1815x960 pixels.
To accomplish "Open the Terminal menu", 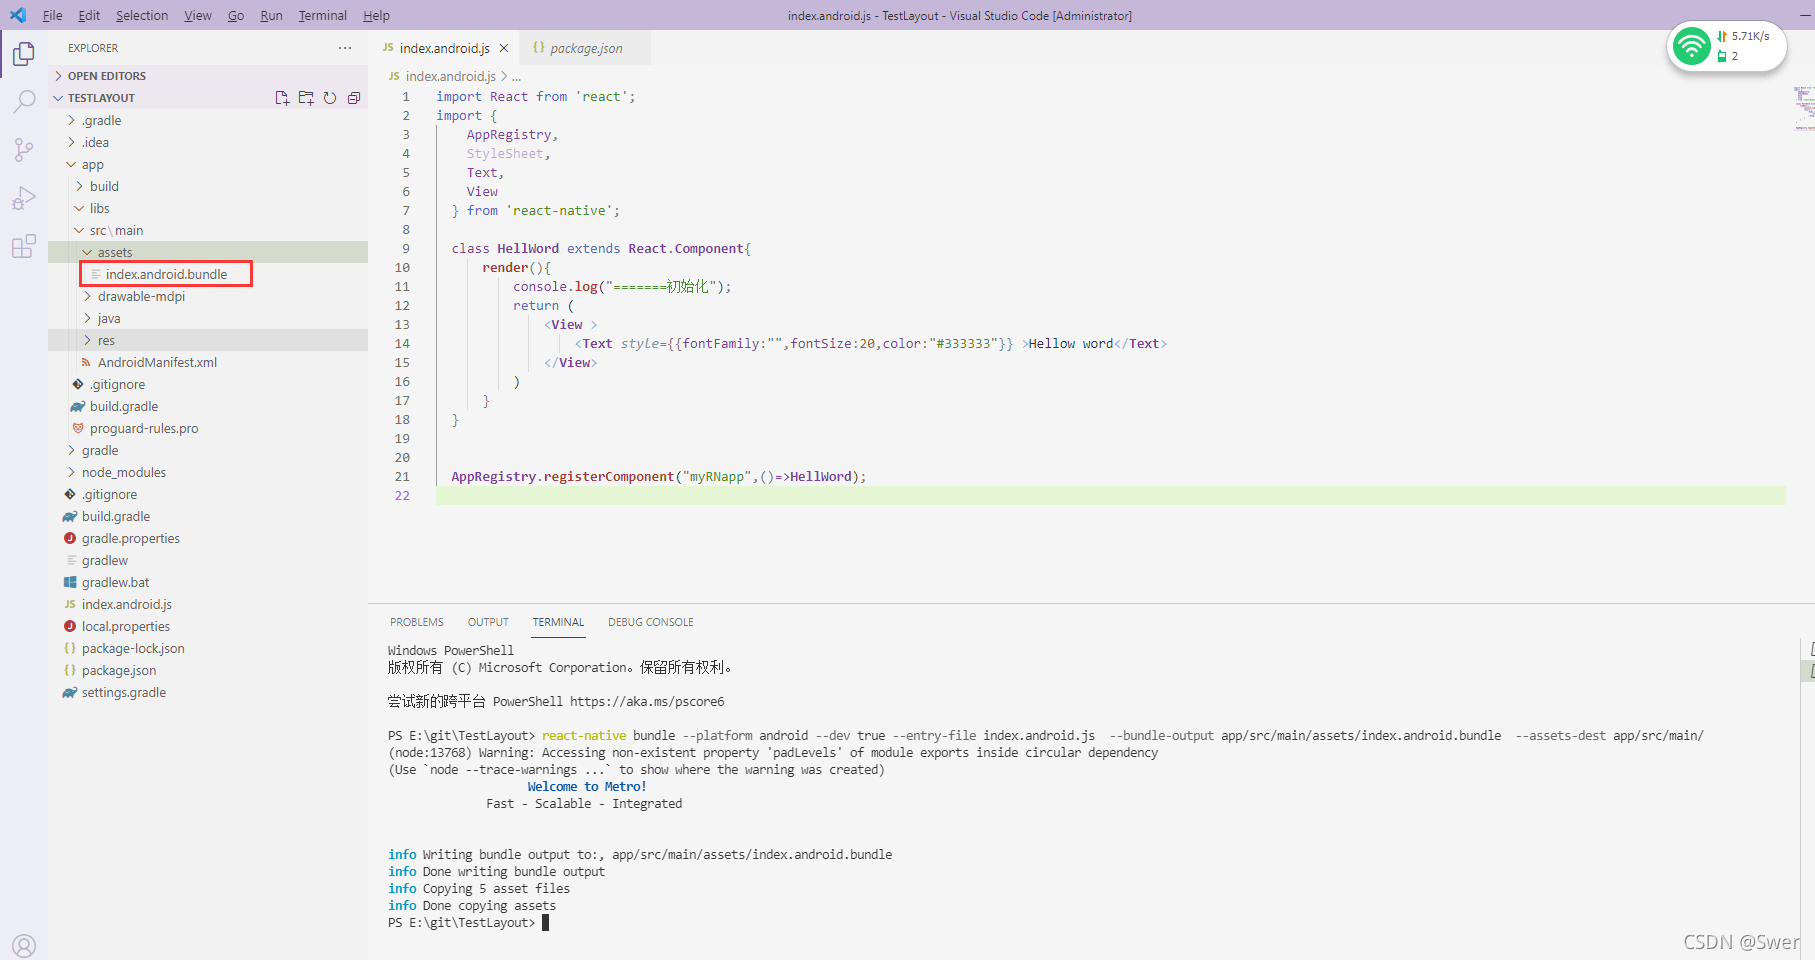I will [x=322, y=15].
